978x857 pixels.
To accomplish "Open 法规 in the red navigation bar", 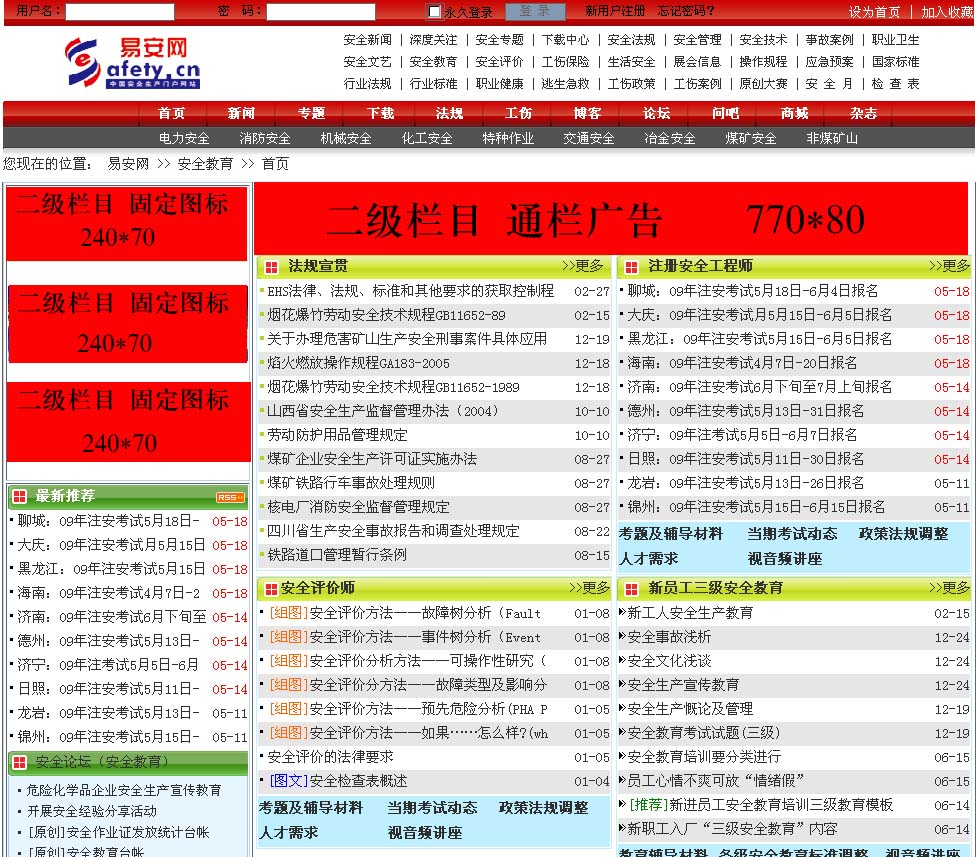I will (450, 114).
